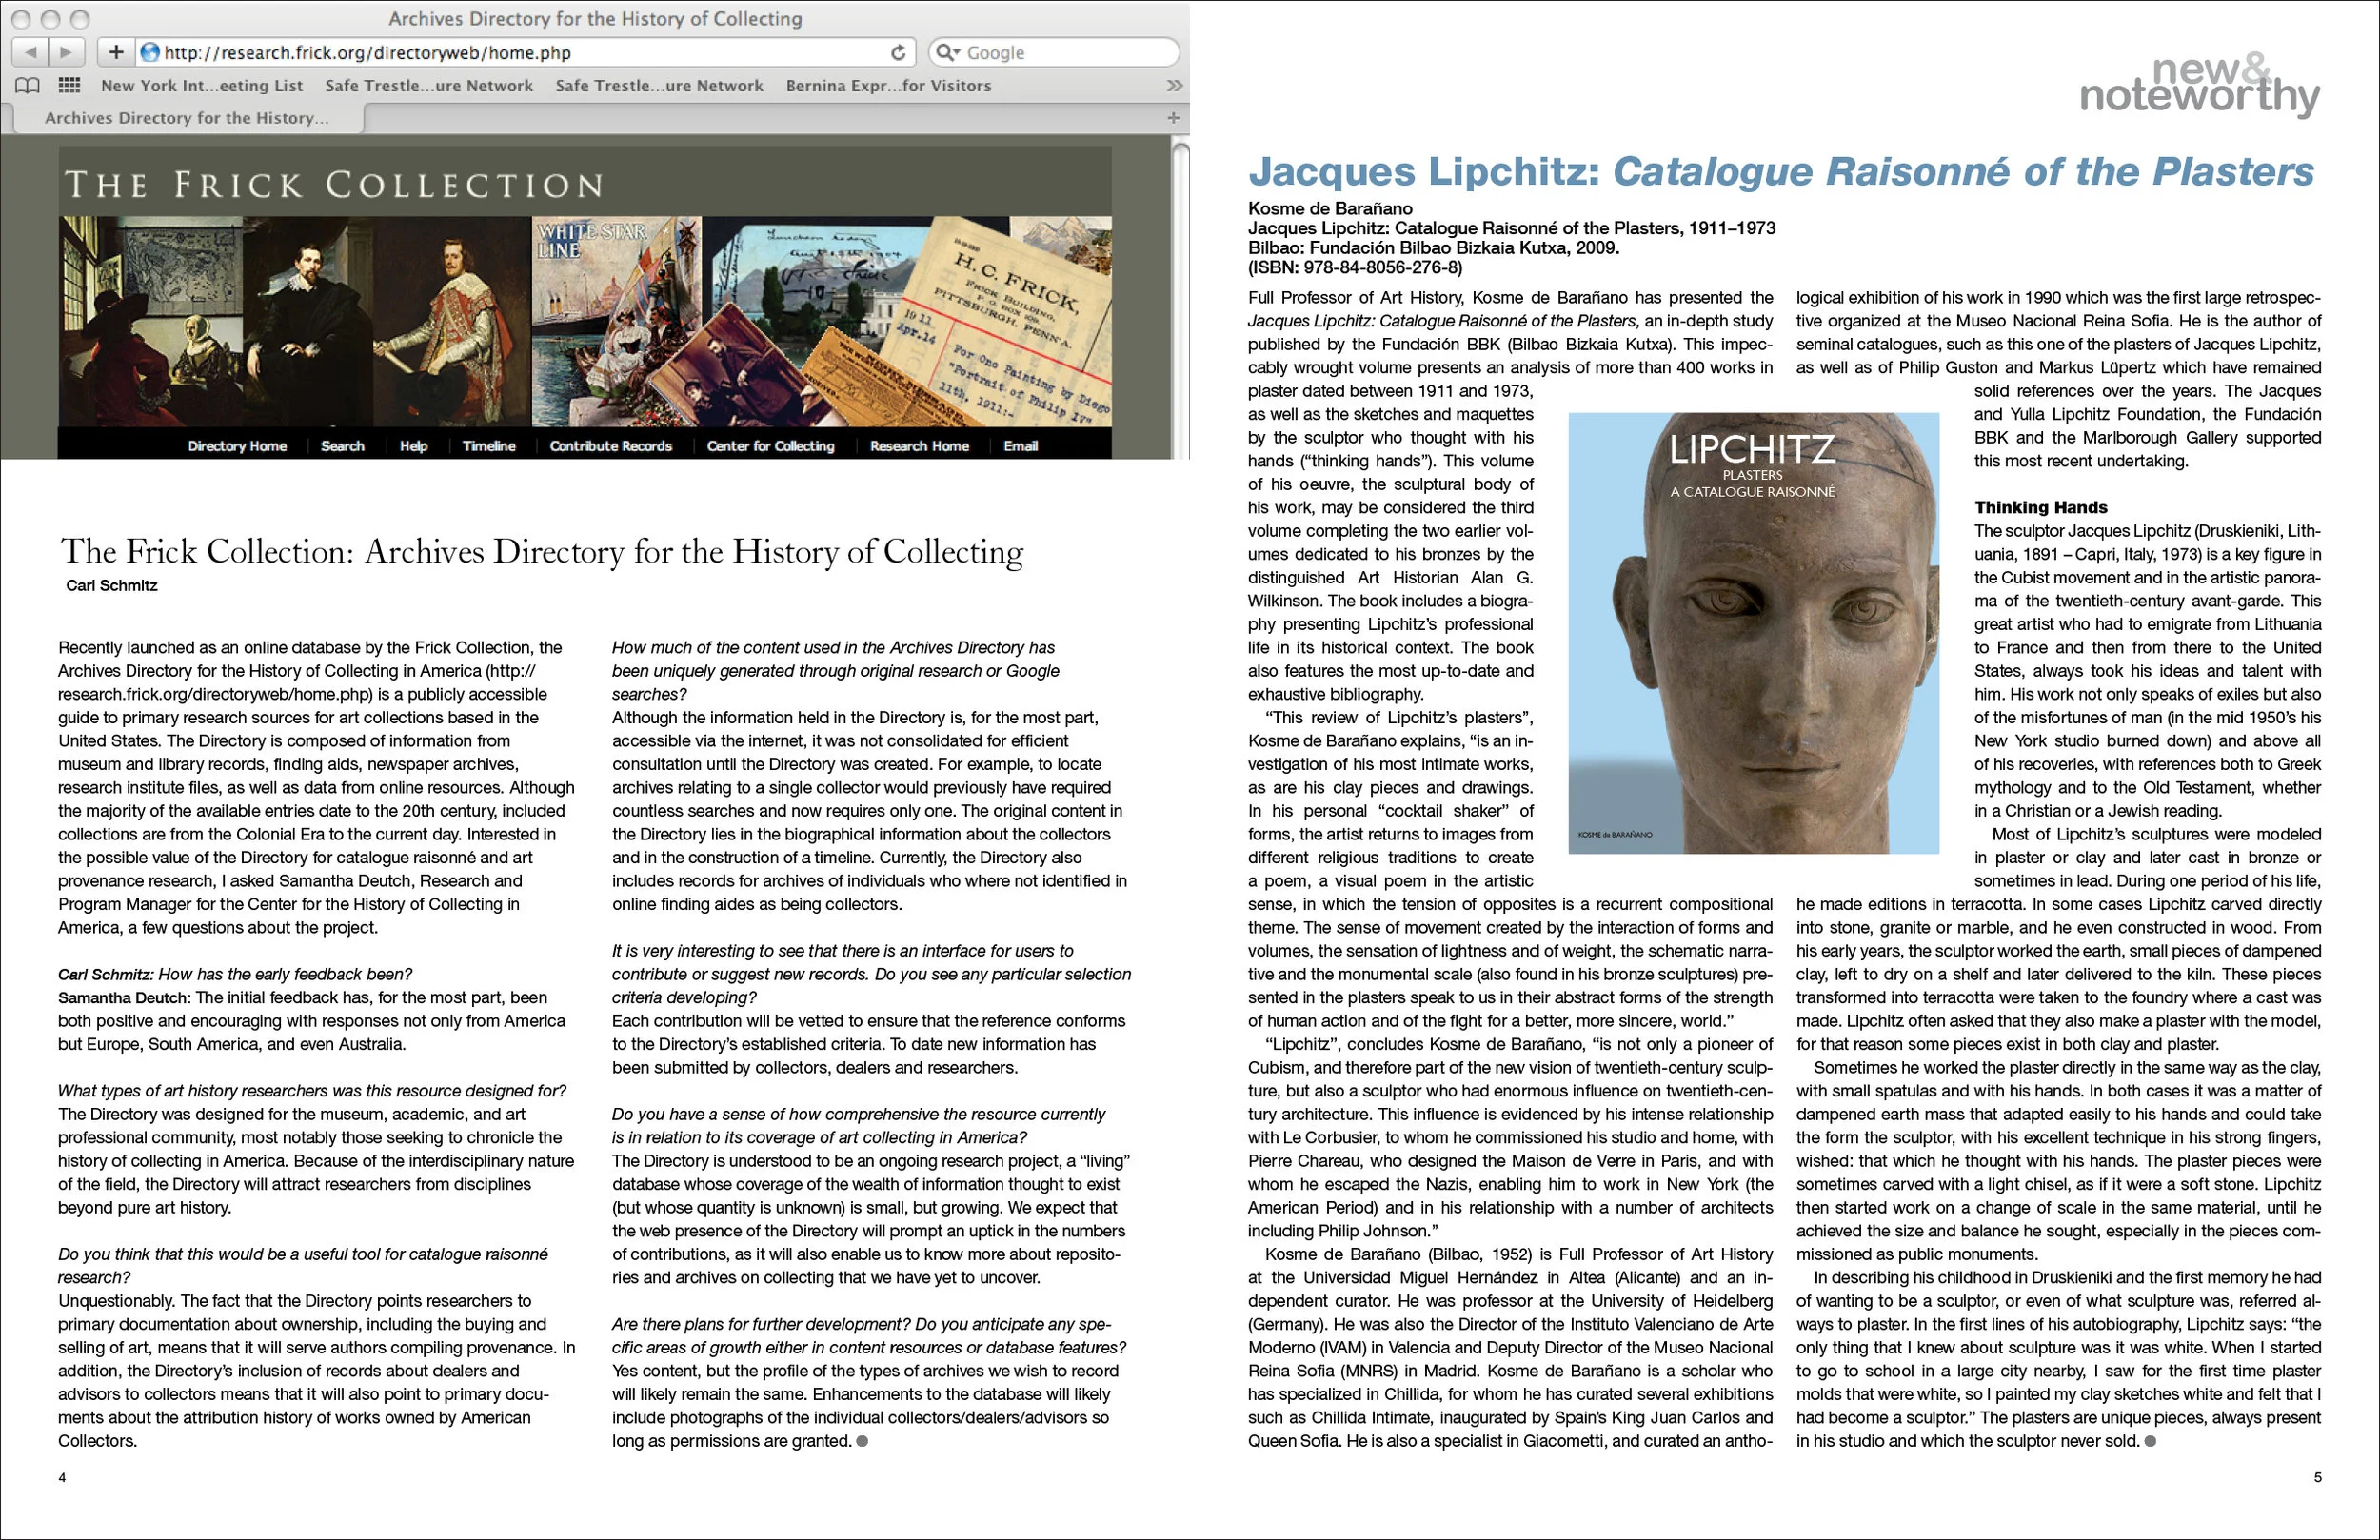Click the window title Archives Directory for the History of Collecting
Image resolution: width=2380 pixels, height=1540 pixels.
(x=595, y=18)
